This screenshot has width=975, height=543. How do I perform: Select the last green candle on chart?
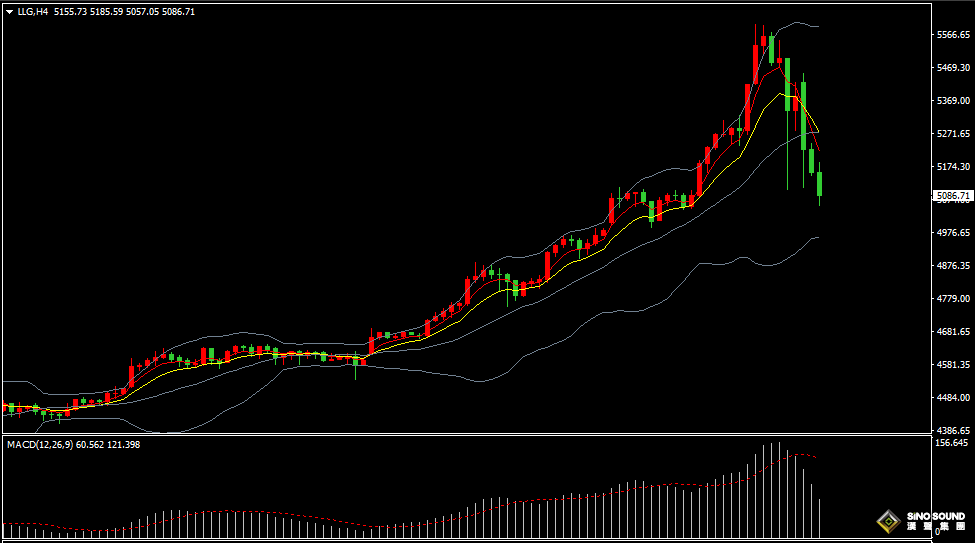pyautogui.click(x=820, y=184)
